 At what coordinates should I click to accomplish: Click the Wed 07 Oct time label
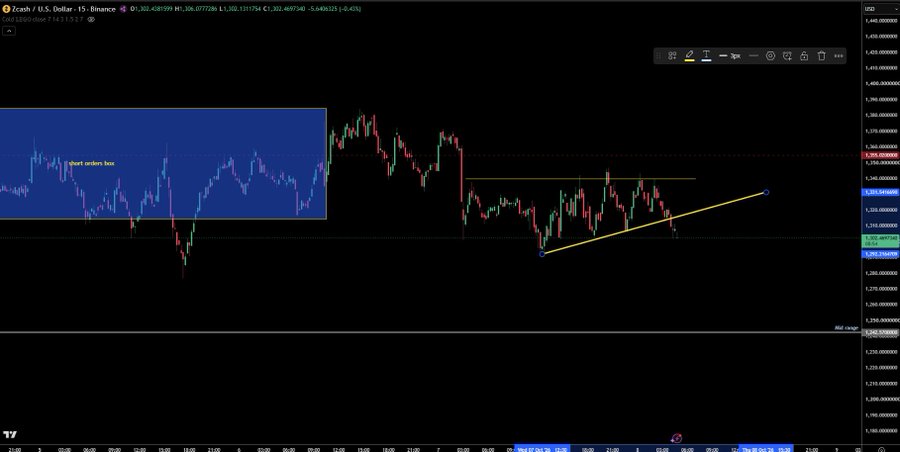[x=542, y=449]
